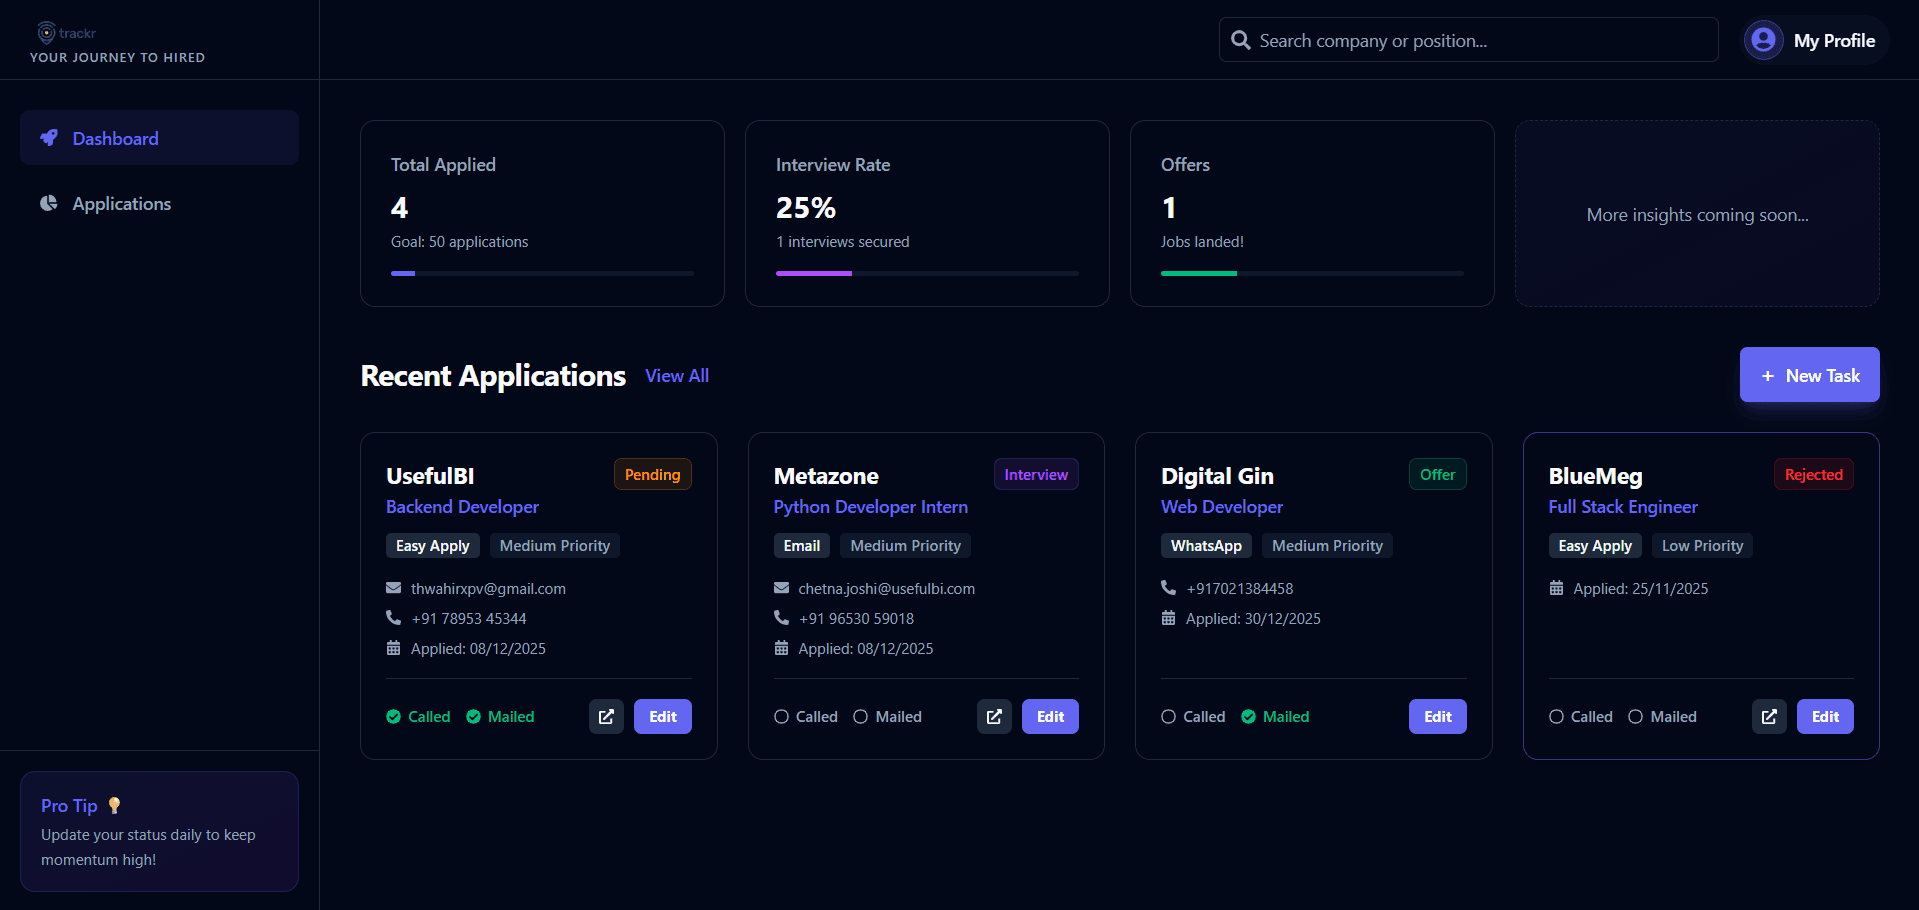Image resolution: width=1919 pixels, height=910 pixels.
Task: Click the external link icon on UsefulBI card
Action: [x=606, y=716]
